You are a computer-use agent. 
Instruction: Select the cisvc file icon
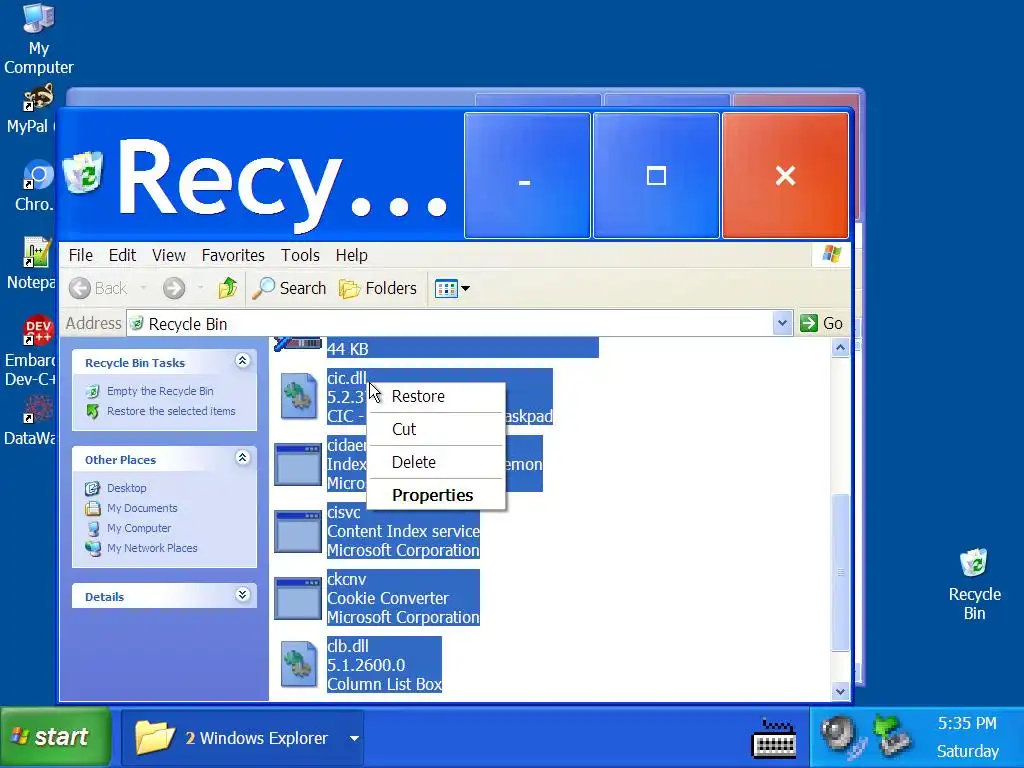pos(298,532)
